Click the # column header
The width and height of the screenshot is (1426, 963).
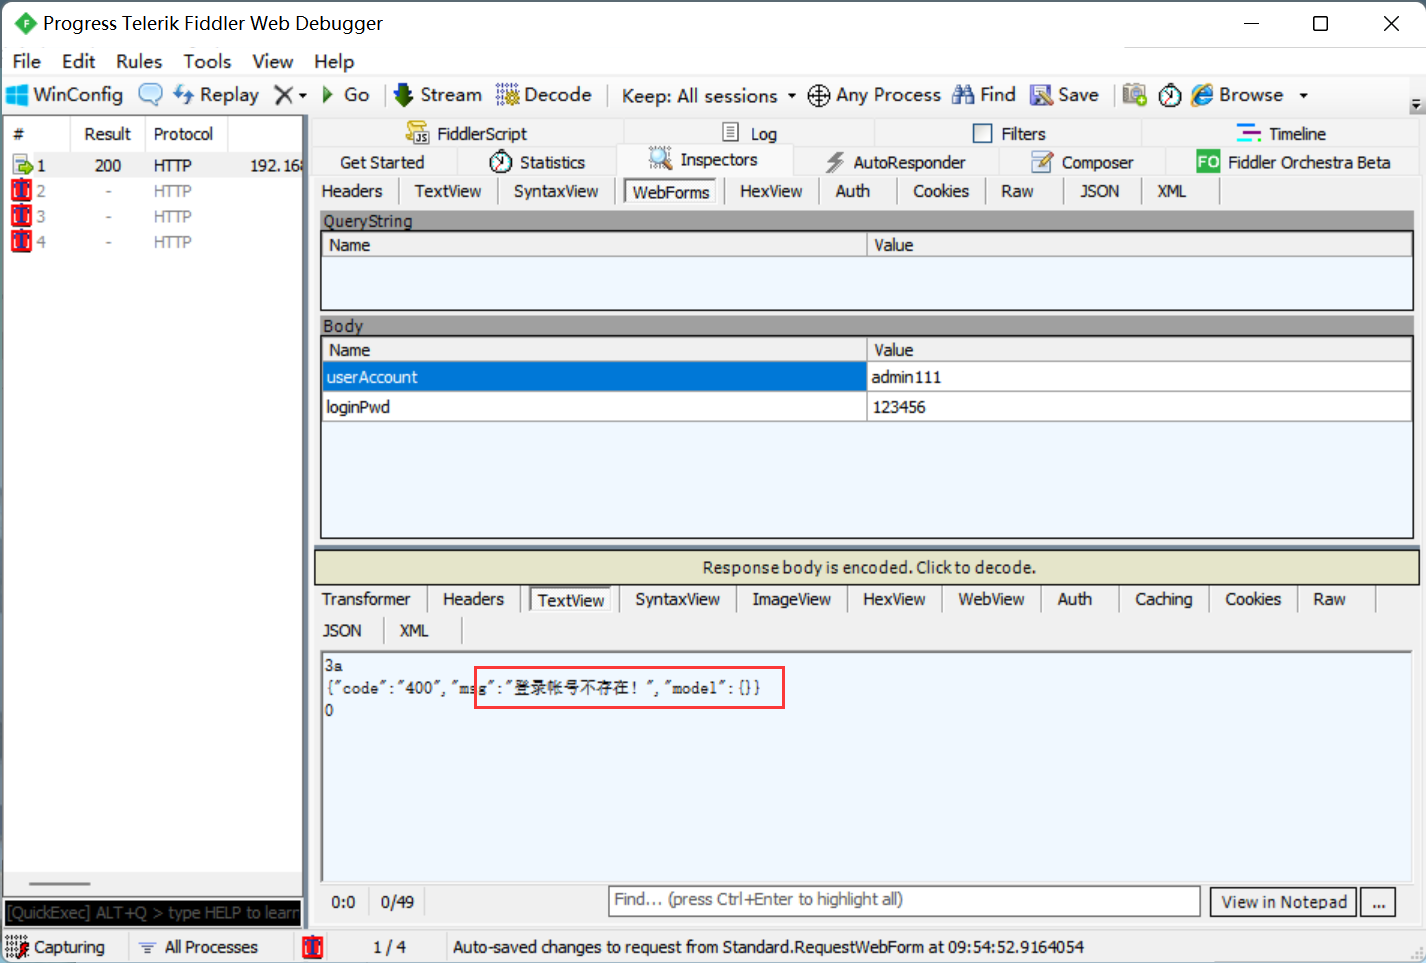(37, 134)
